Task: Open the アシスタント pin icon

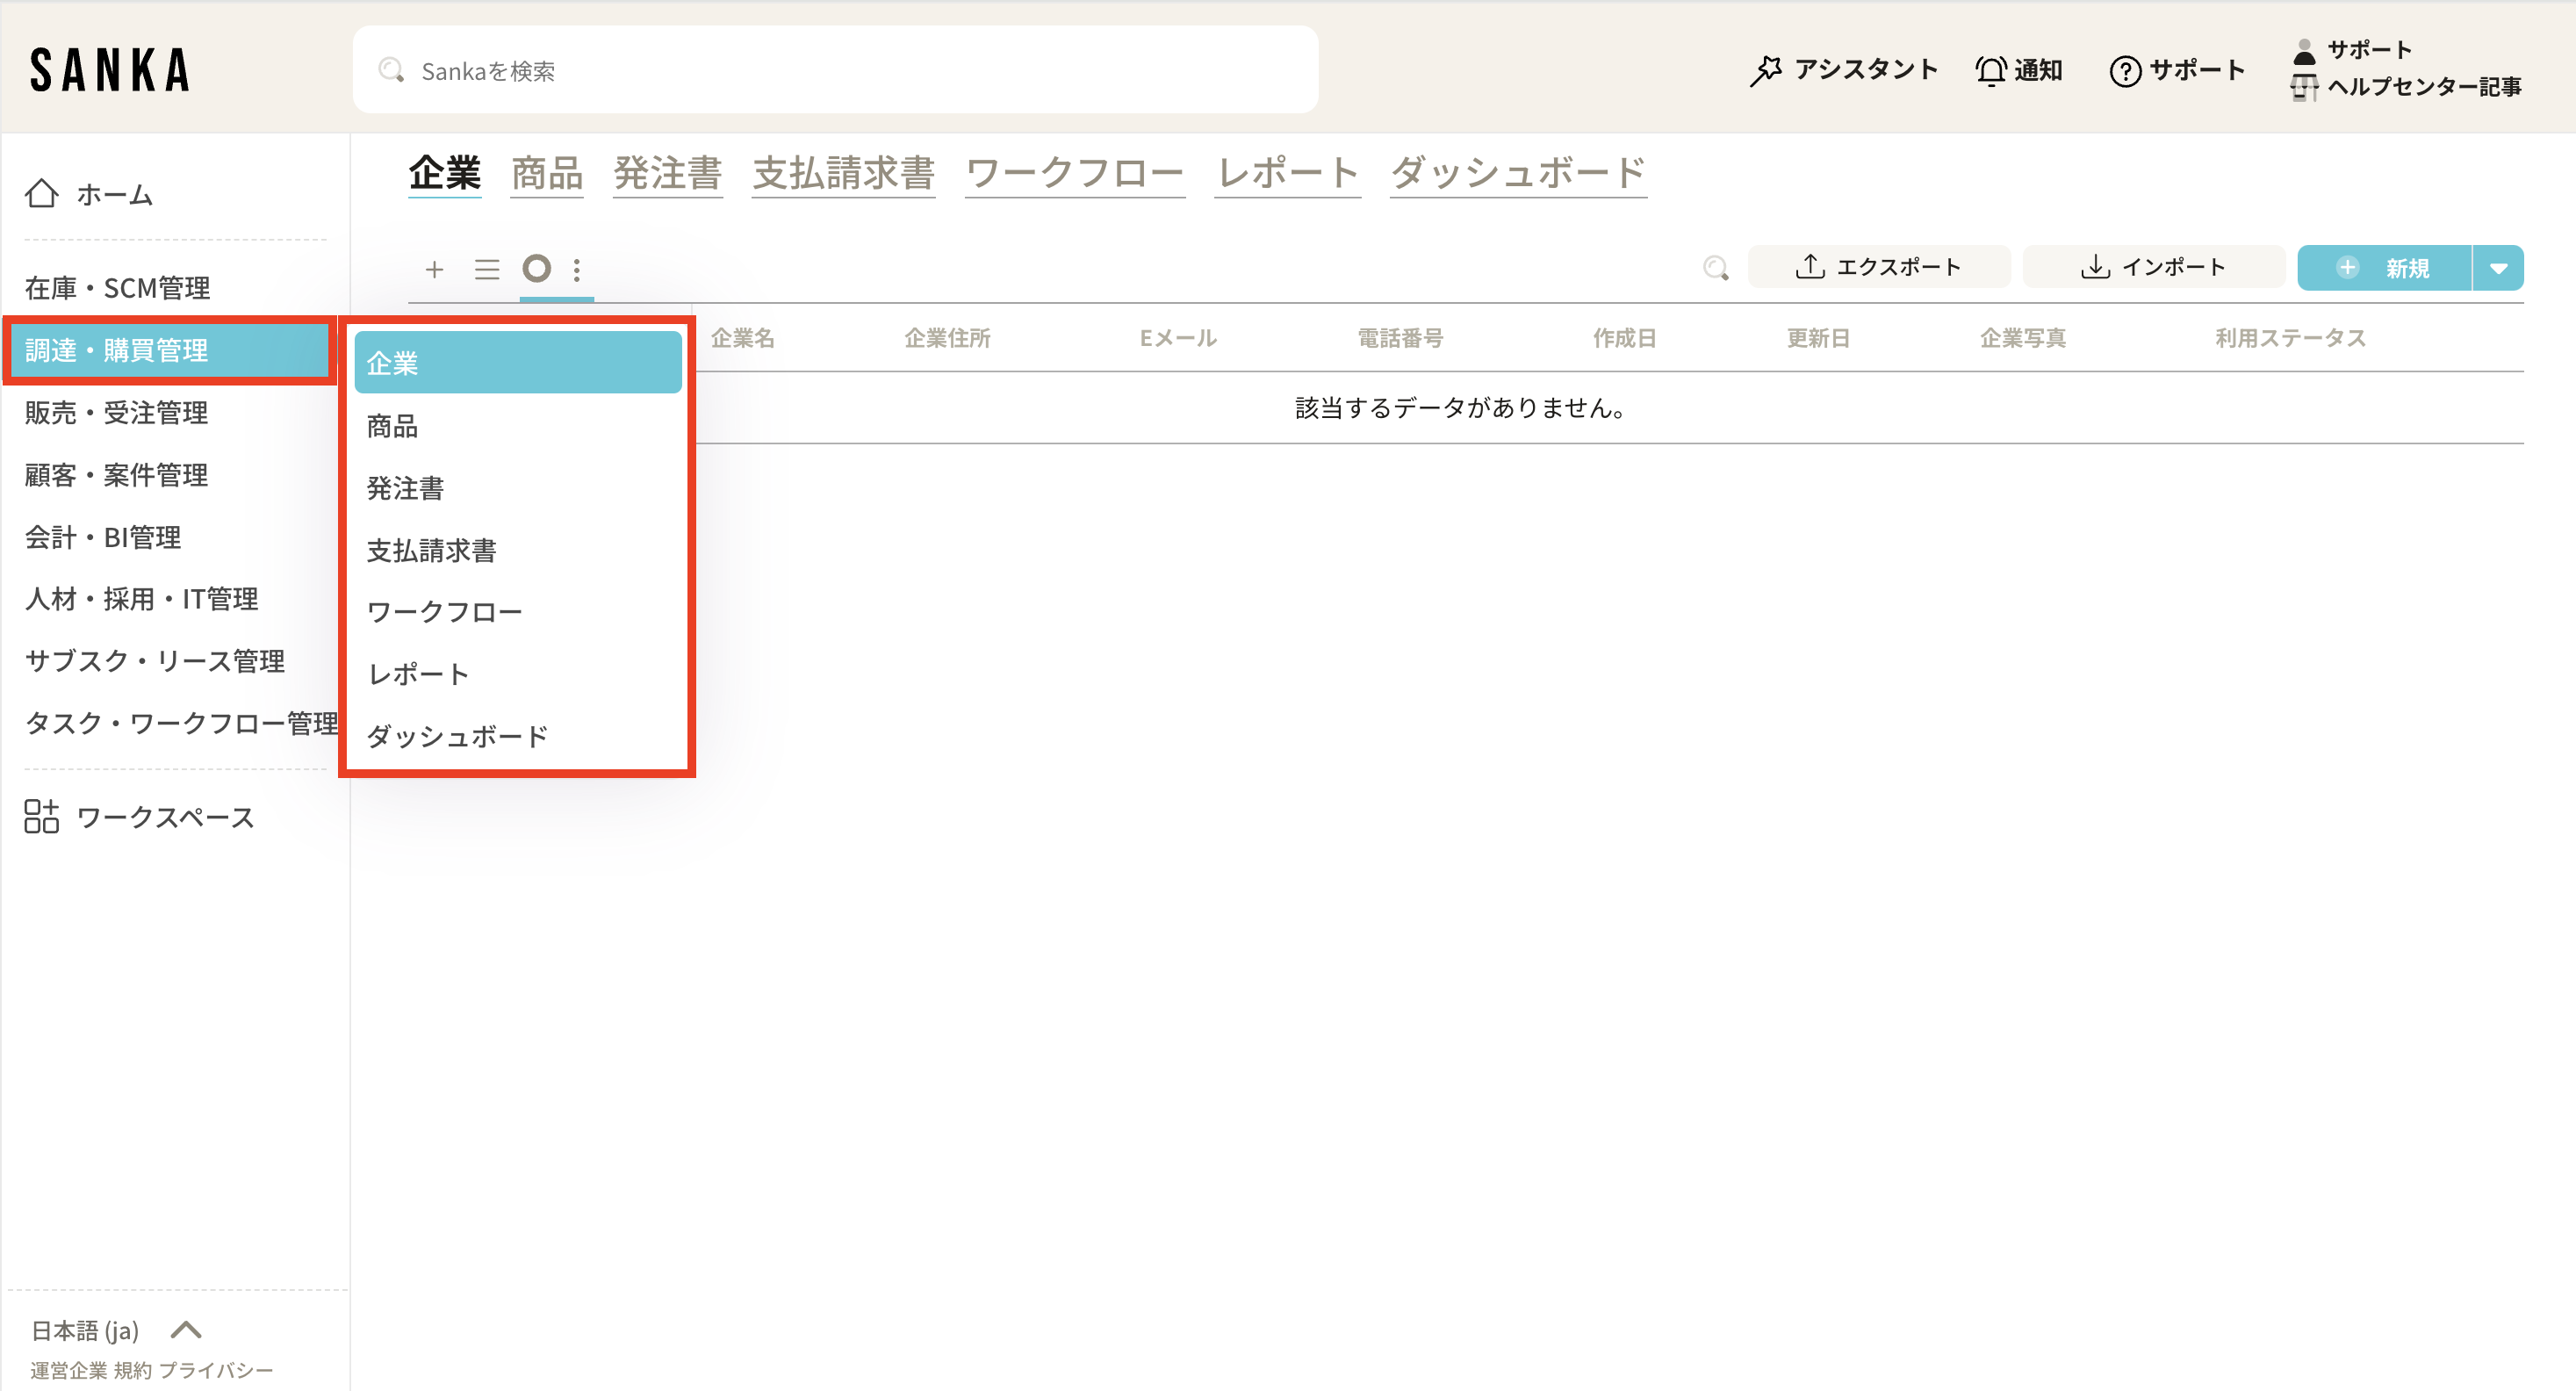Action: 1767,70
